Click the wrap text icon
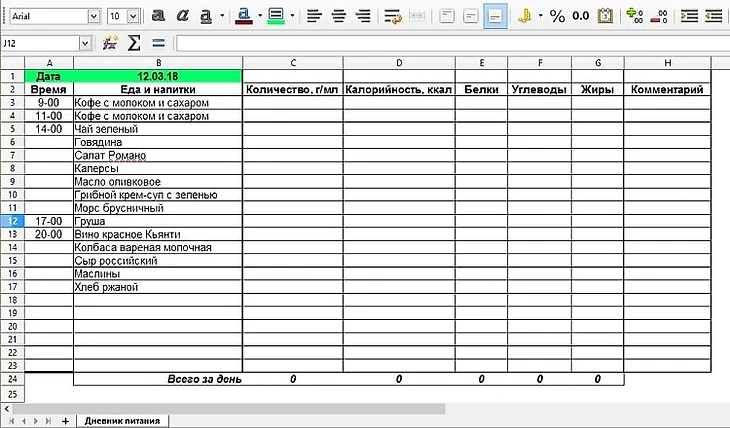Image resolution: width=730 pixels, height=428 pixels. tap(393, 16)
